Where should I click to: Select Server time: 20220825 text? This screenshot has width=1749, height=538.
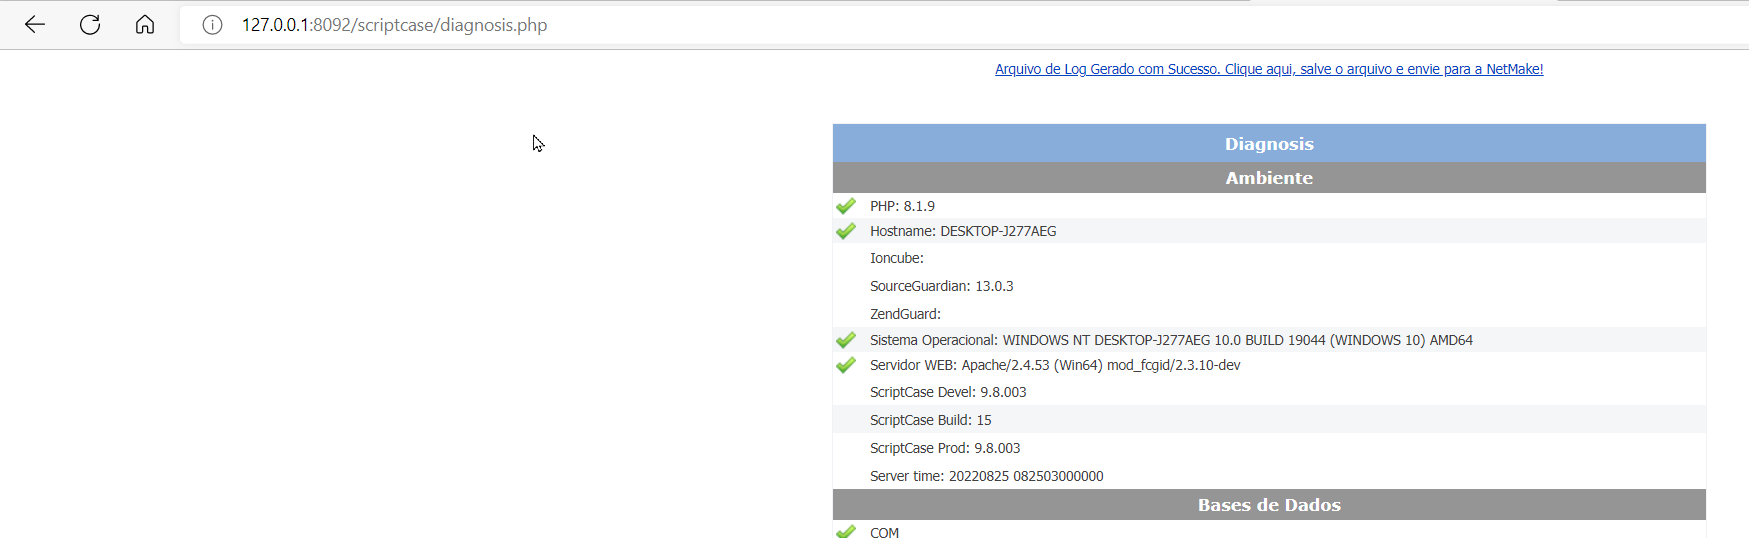click(x=987, y=476)
